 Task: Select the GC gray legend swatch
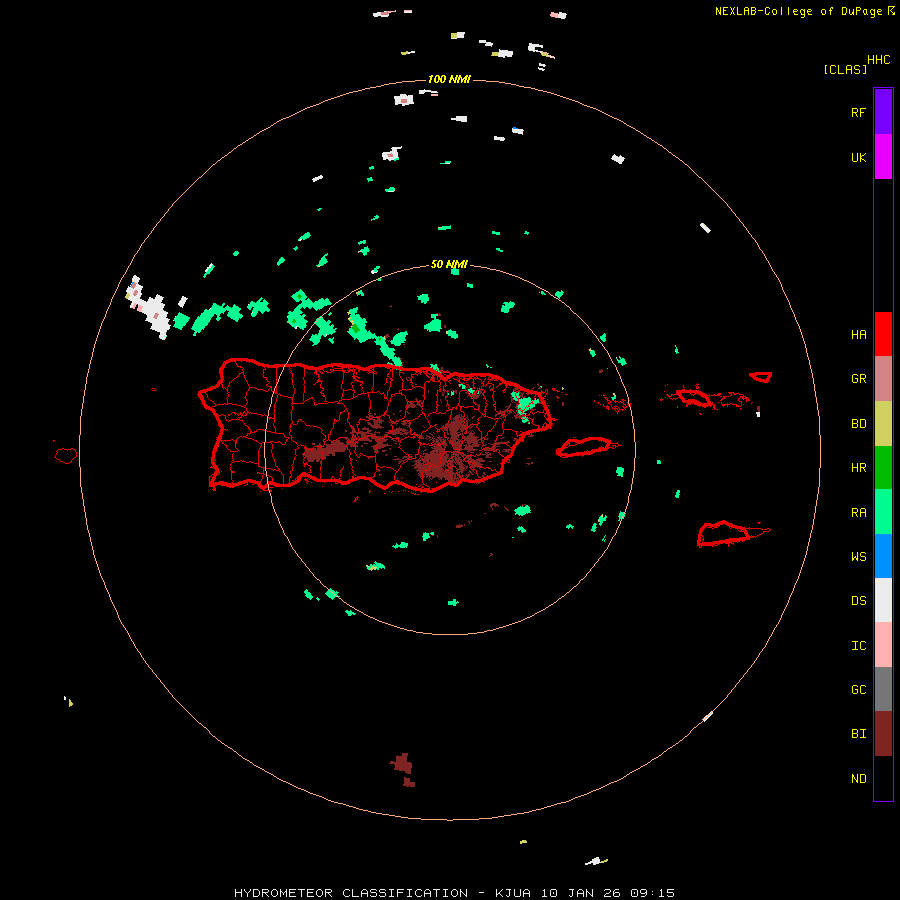[883, 689]
